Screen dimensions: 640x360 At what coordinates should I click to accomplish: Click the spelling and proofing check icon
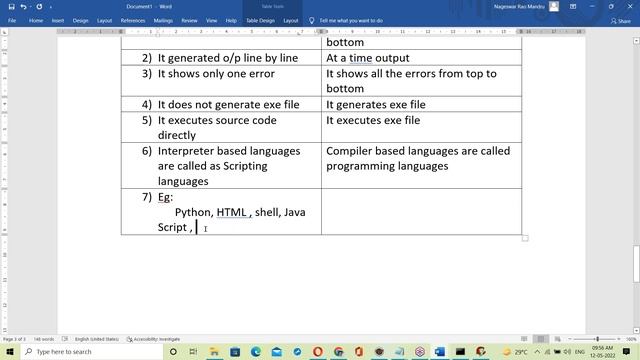pos(65,339)
